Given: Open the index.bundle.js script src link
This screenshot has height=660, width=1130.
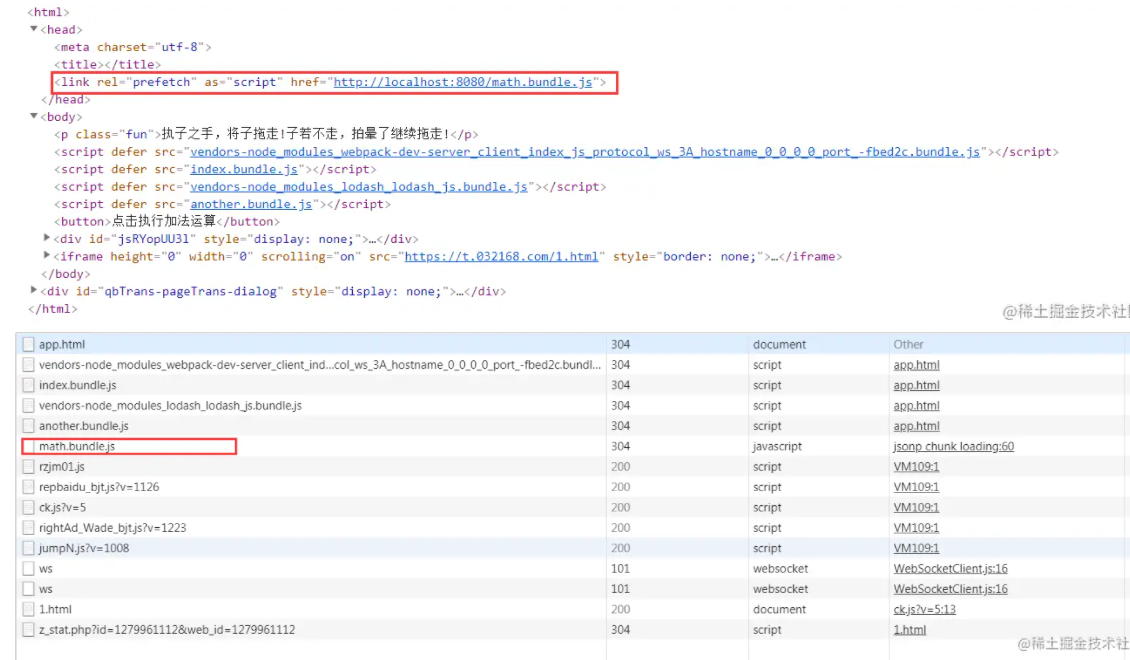Looking at the screenshot, I should coord(244,169).
